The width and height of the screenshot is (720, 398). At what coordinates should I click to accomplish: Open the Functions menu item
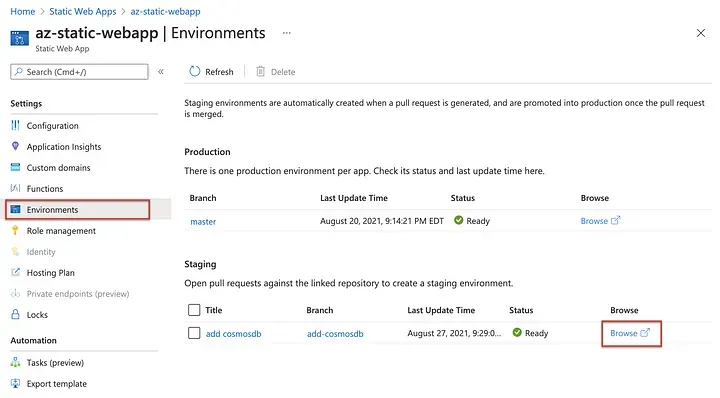(45, 189)
